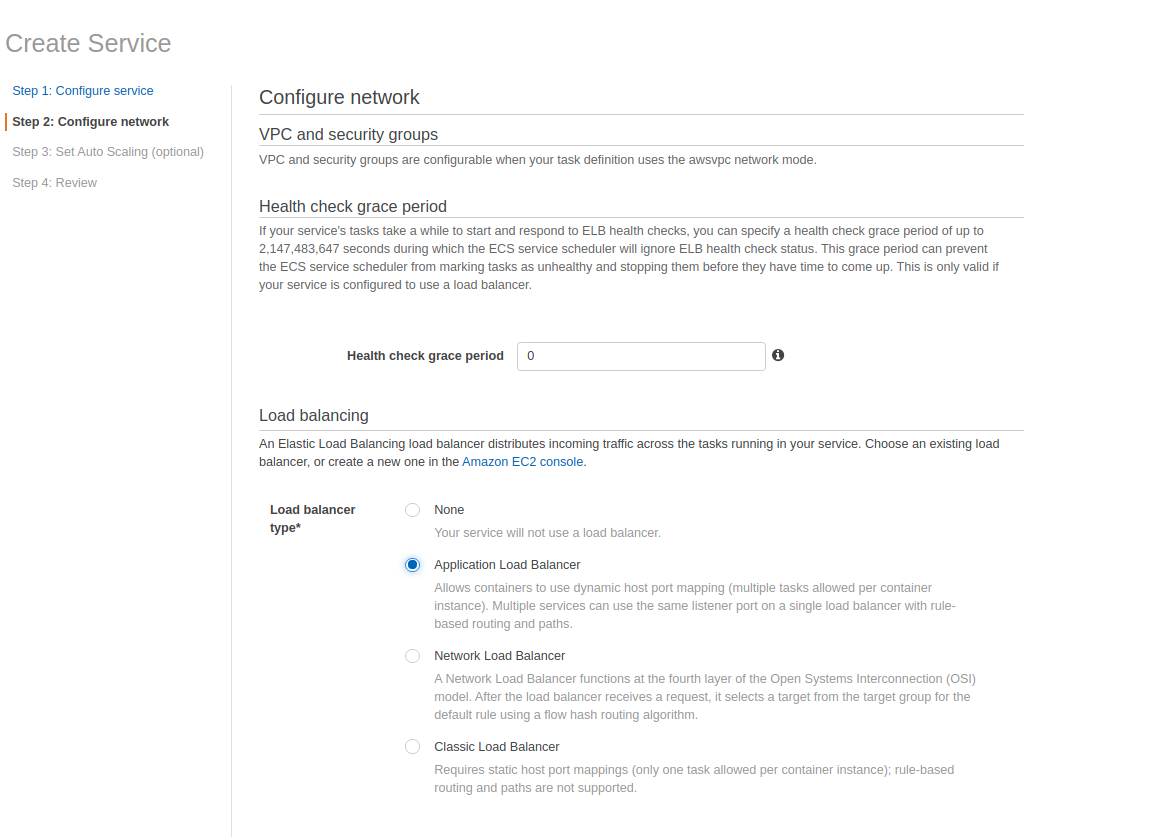Choose the Application Load Balancer radio button
The image size is (1173, 837).
tap(412, 565)
